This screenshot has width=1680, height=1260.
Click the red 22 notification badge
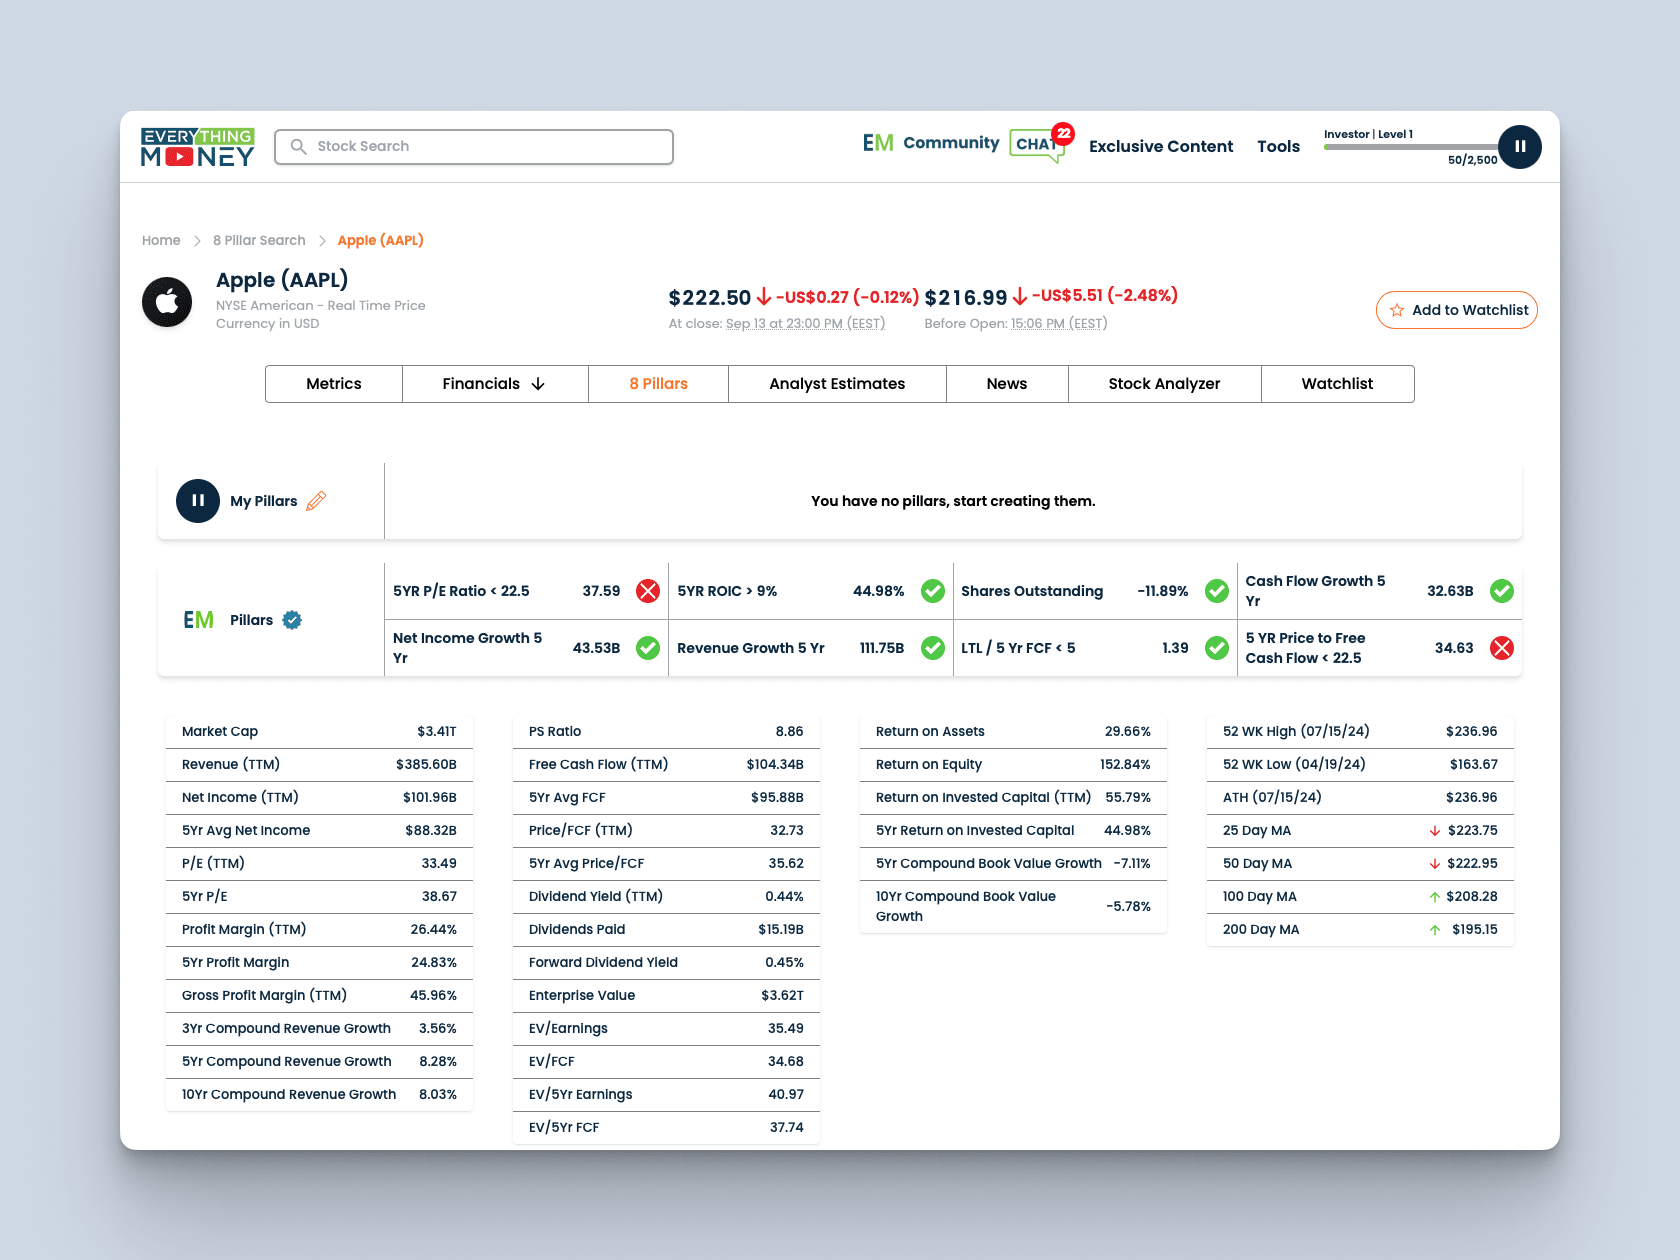pyautogui.click(x=1063, y=133)
